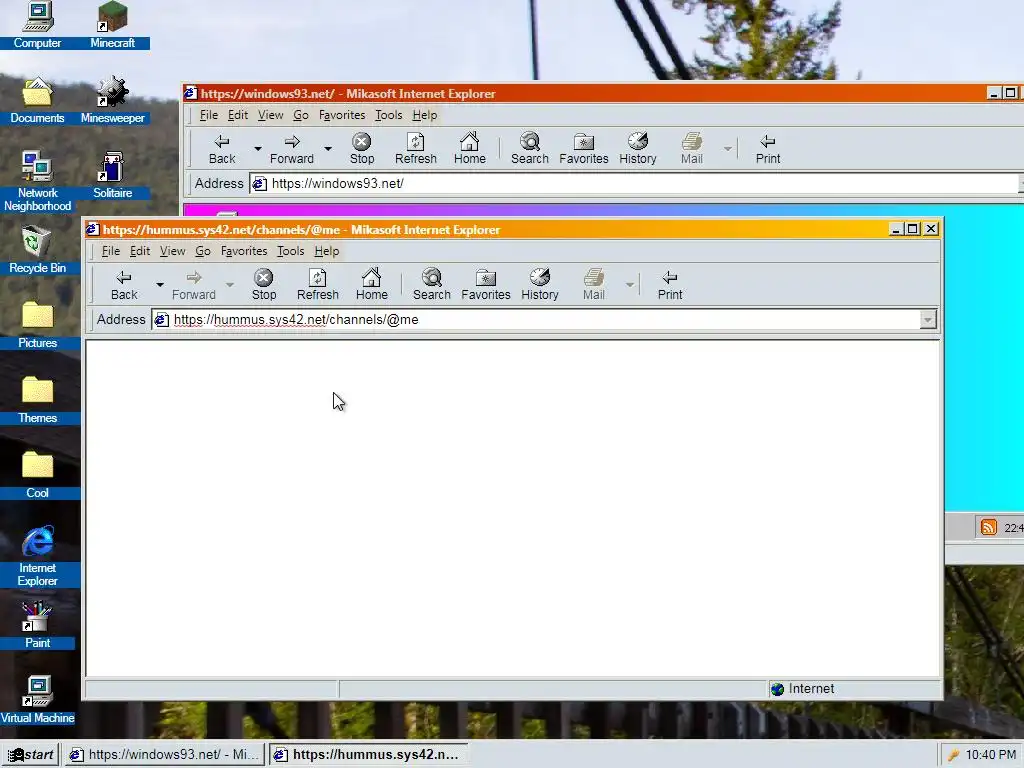Select the Internet Explorer desktop icon
This screenshot has width=1024, height=768.
coord(37,555)
